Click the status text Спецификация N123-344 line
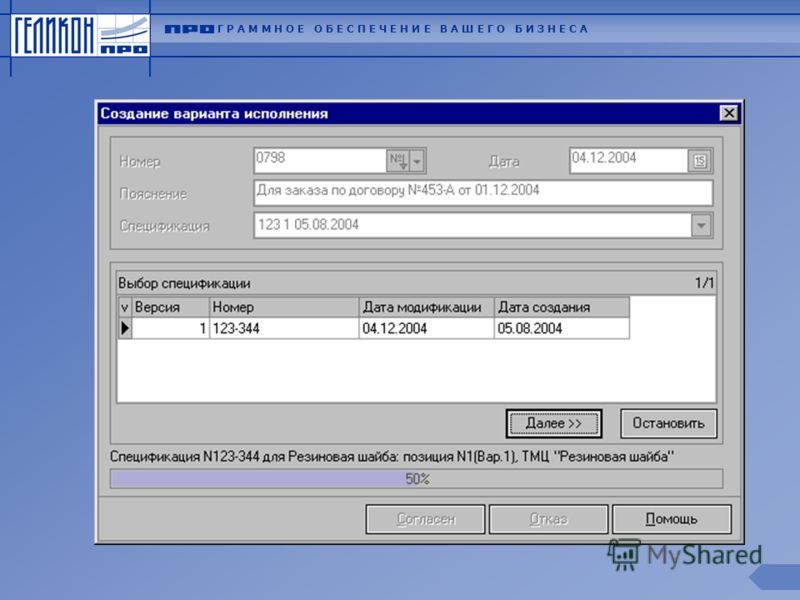The image size is (800, 600). (x=392, y=456)
